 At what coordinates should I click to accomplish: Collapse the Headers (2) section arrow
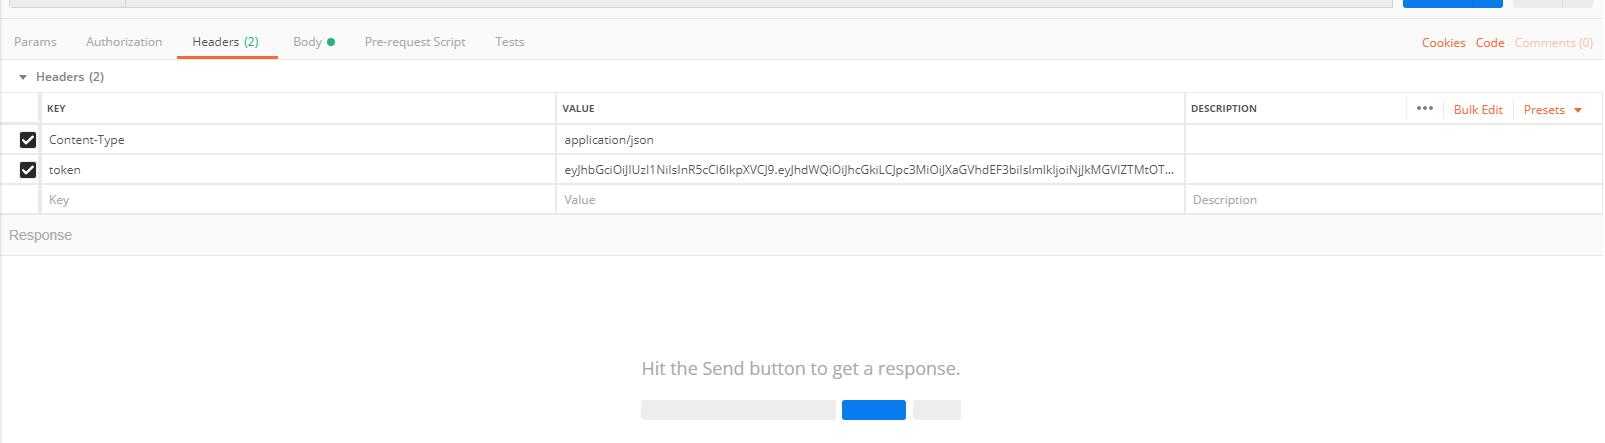coord(23,77)
